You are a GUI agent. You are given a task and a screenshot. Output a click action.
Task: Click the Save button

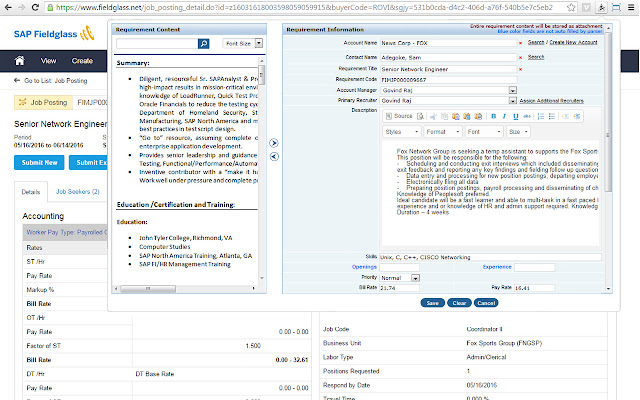tap(433, 303)
